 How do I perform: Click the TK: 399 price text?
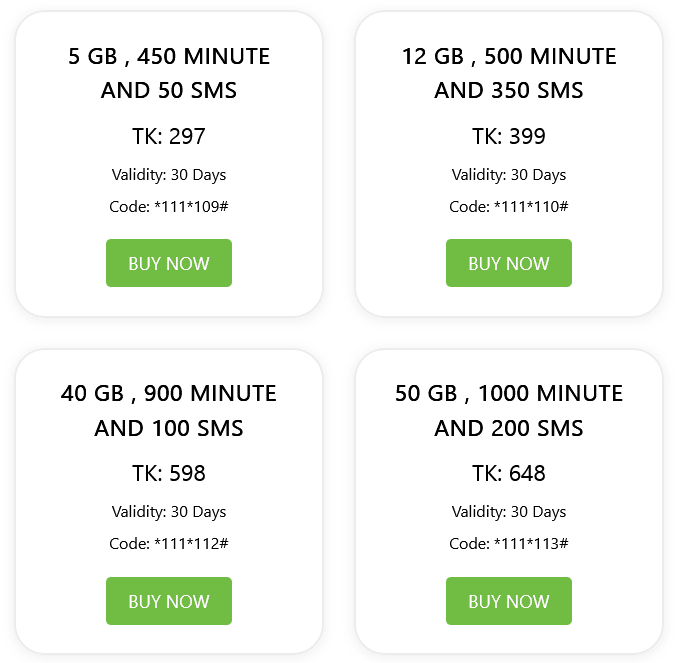509,136
